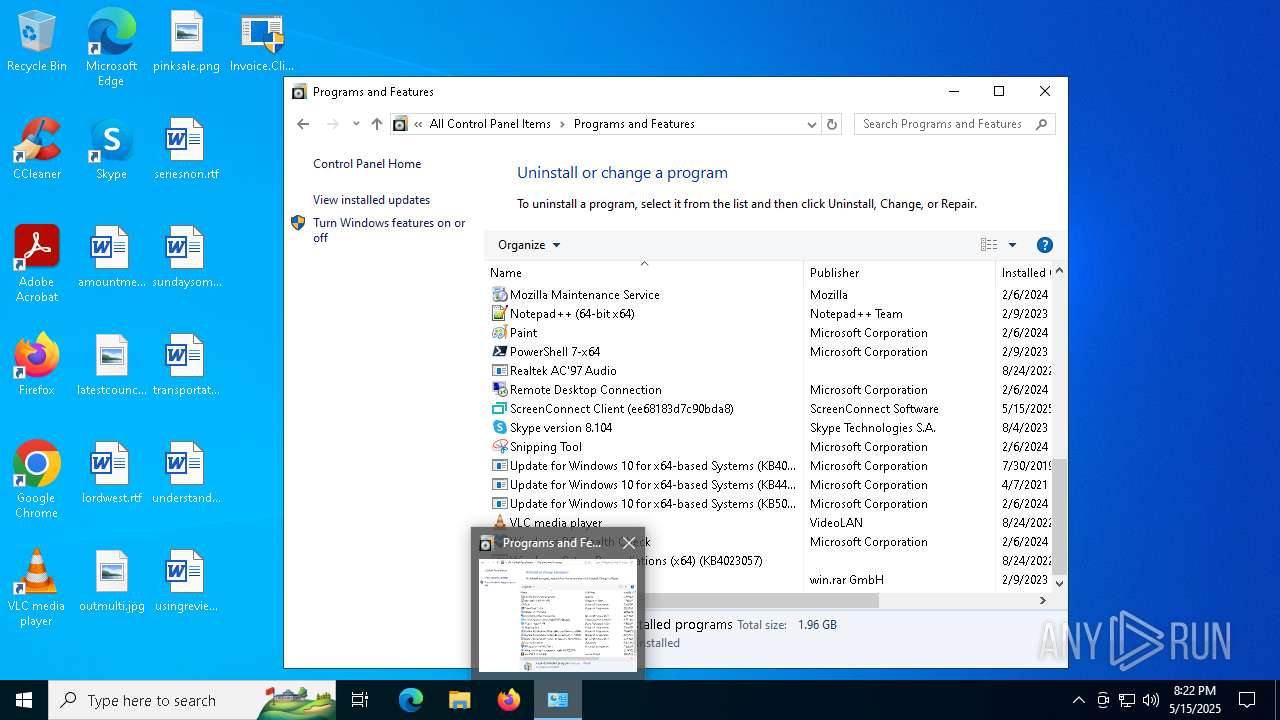1280x720 pixels.
Task: Open View installed updates link
Action: tap(371, 200)
